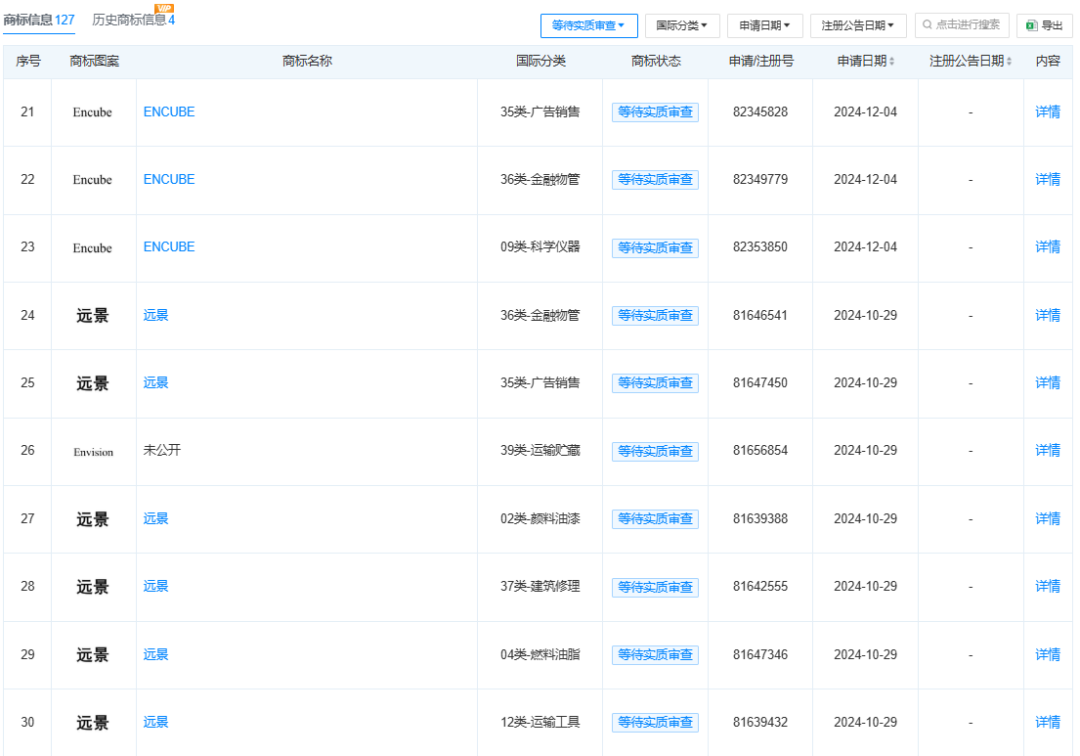
Task: Click the search magnifier icon
Action: pos(927,25)
